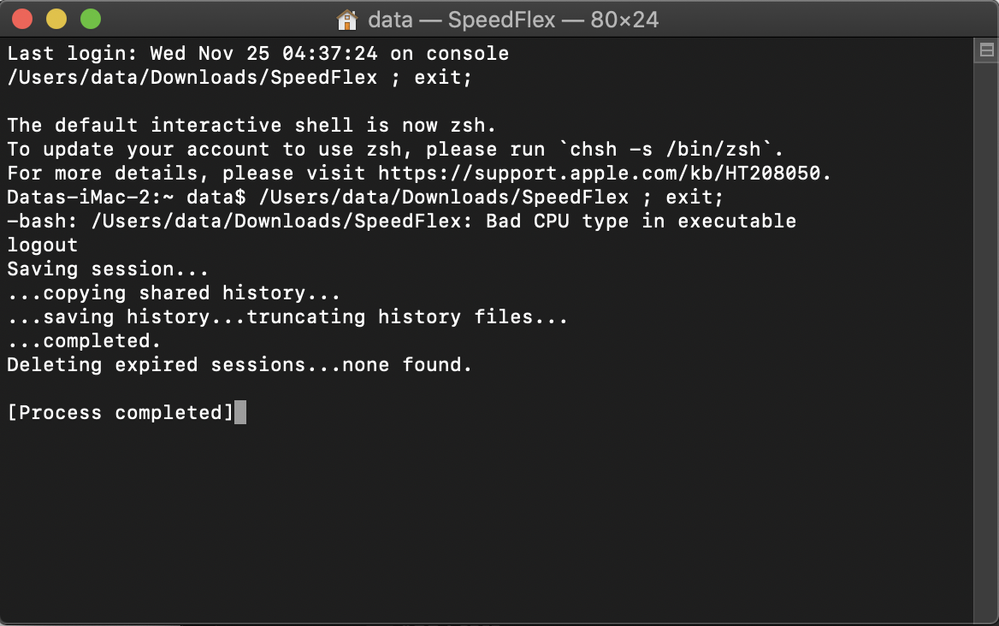Click the 'Bad CPU type in executable' error text

point(640,221)
